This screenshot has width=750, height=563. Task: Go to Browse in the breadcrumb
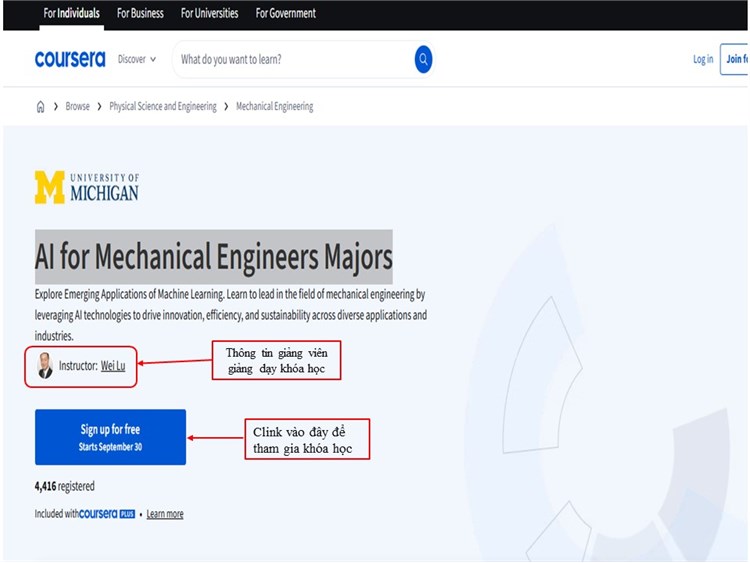pos(77,107)
